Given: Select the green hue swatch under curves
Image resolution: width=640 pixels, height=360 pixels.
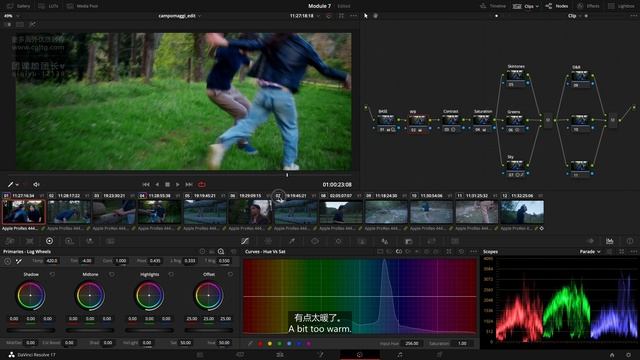Looking at the screenshot, I should tap(280, 344).
